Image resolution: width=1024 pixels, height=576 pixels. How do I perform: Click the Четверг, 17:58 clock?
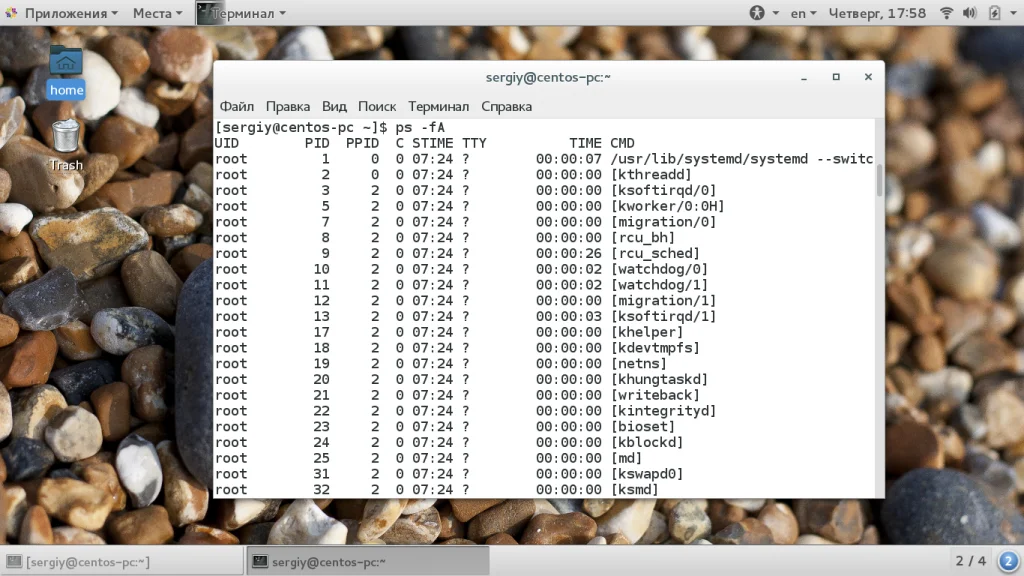[878, 13]
